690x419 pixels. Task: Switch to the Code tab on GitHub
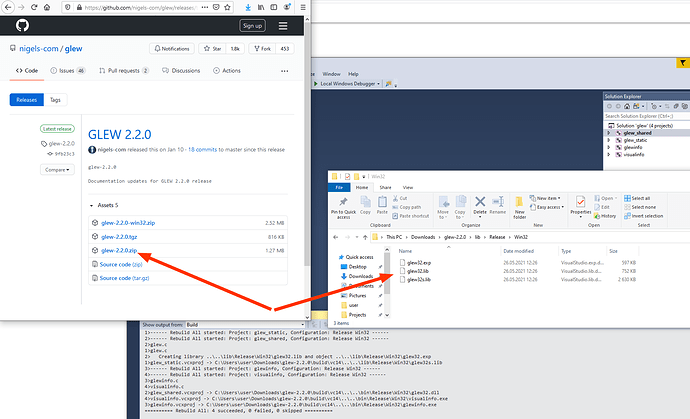click(26, 71)
